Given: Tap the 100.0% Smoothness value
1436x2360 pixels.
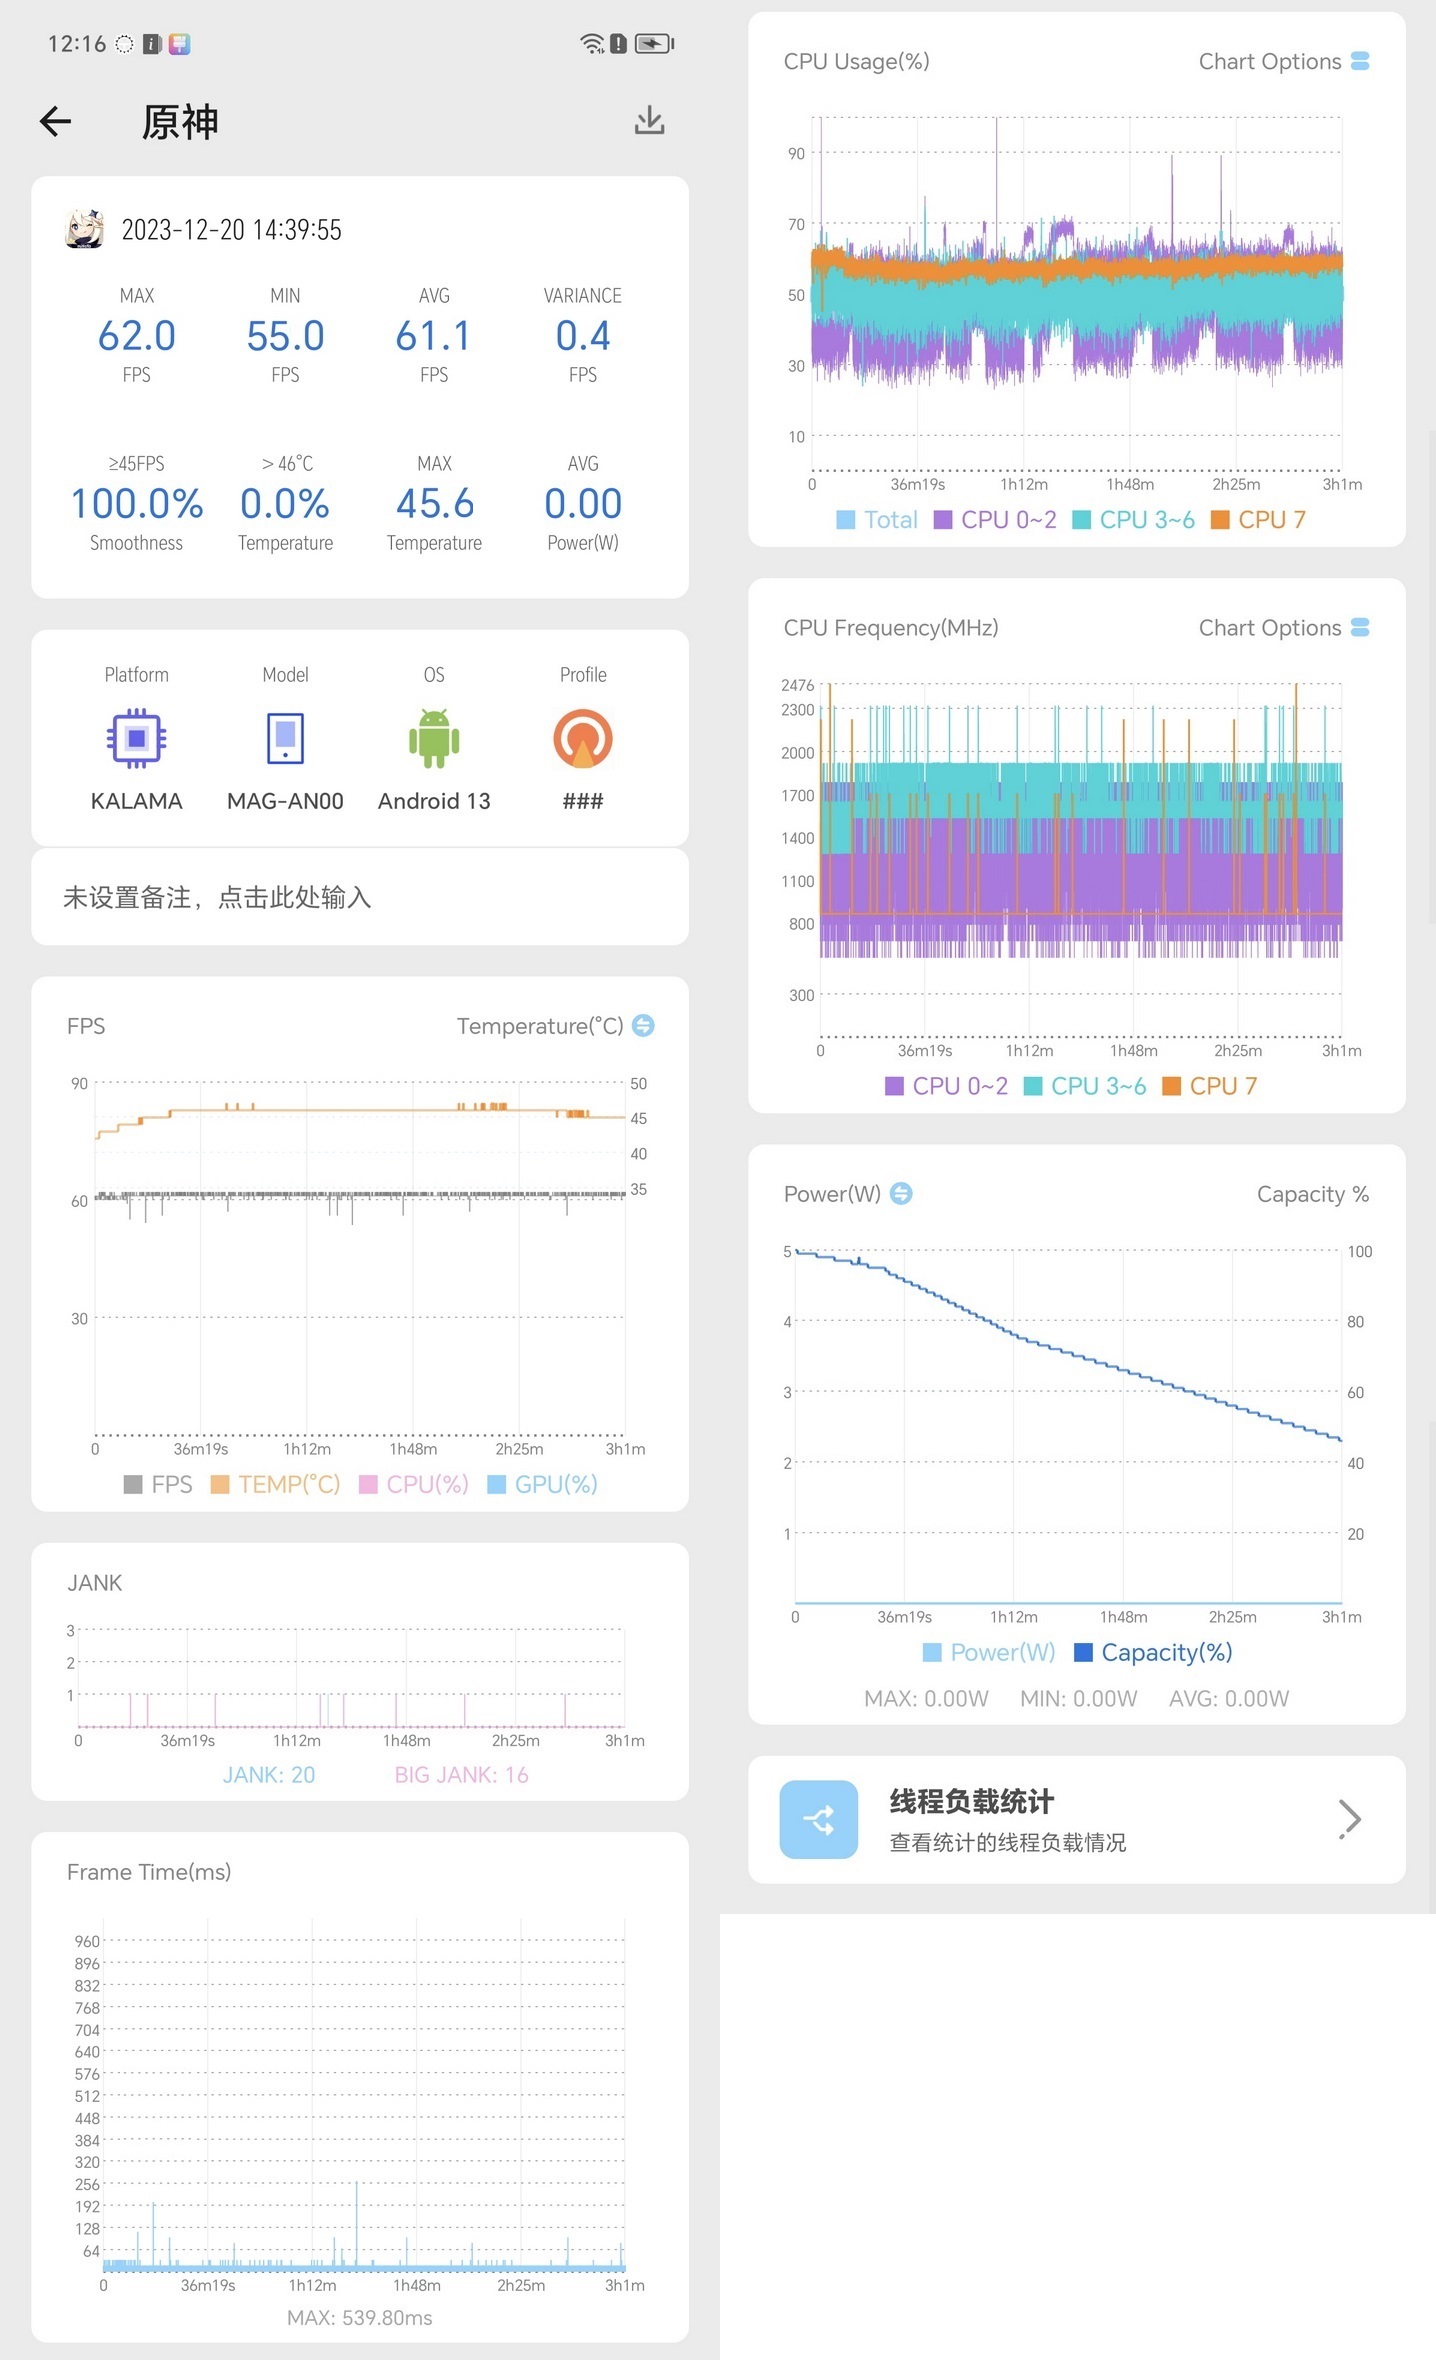Looking at the screenshot, I should tap(137, 504).
